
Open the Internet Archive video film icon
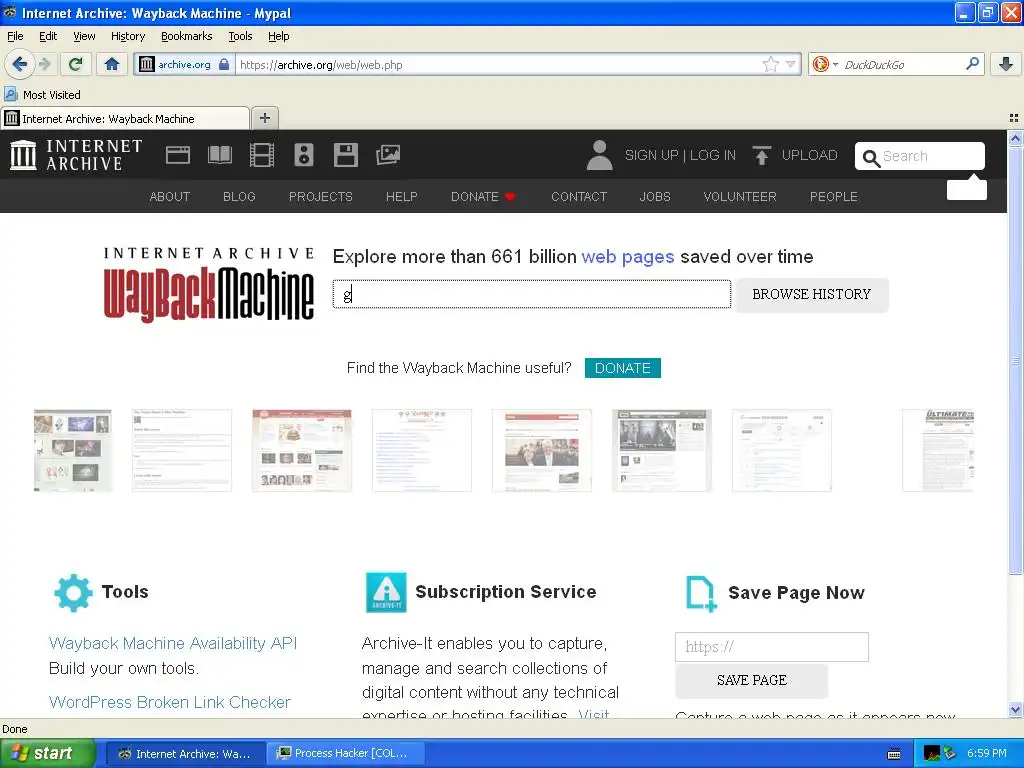(x=262, y=155)
